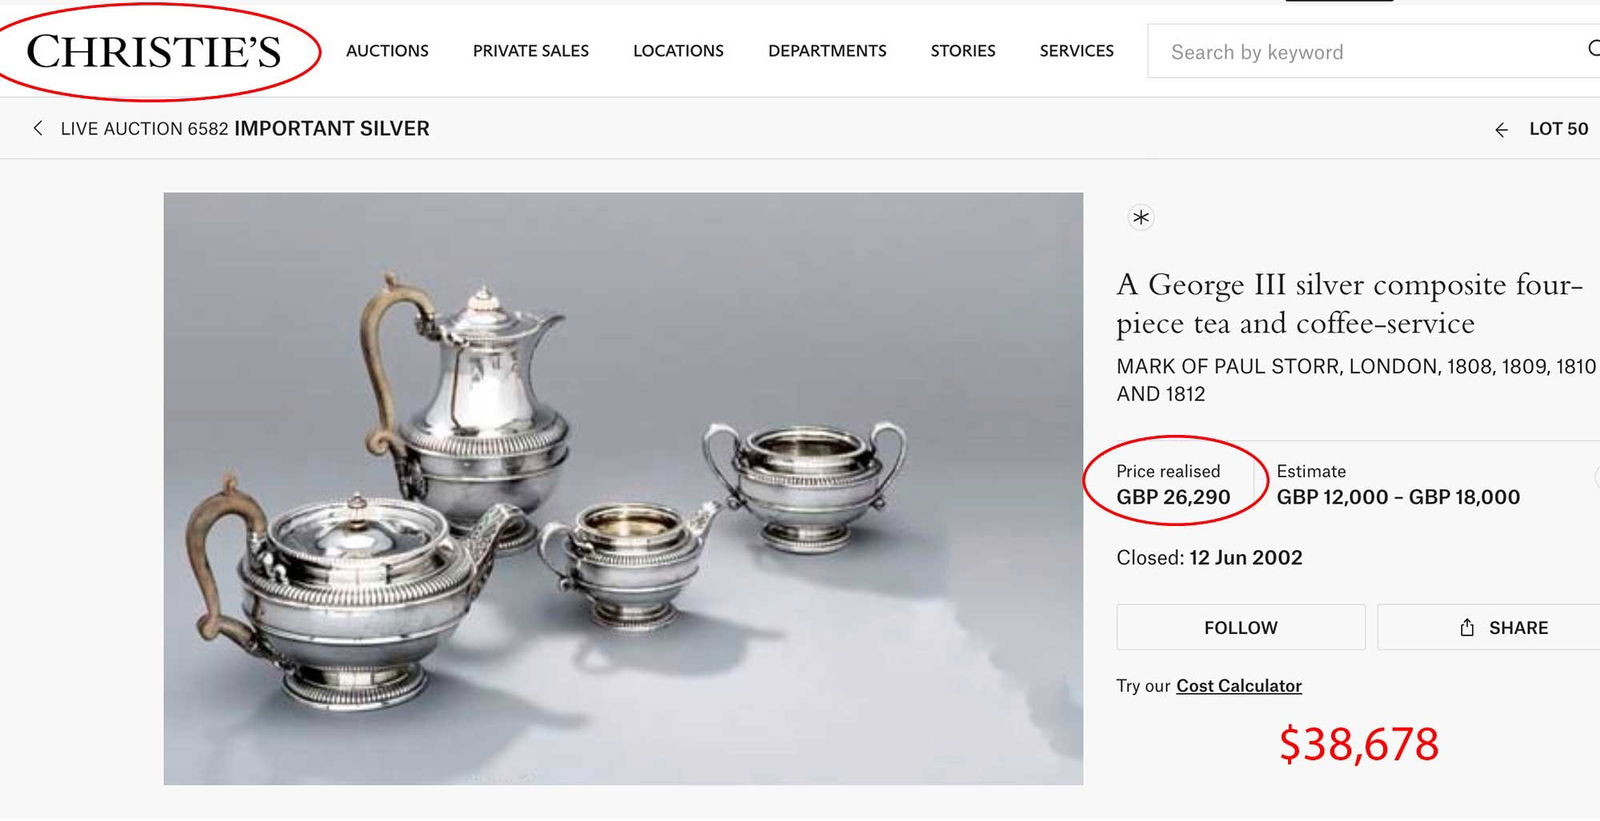
Task: Open the SERVICES navigation menu
Action: click(1075, 51)
